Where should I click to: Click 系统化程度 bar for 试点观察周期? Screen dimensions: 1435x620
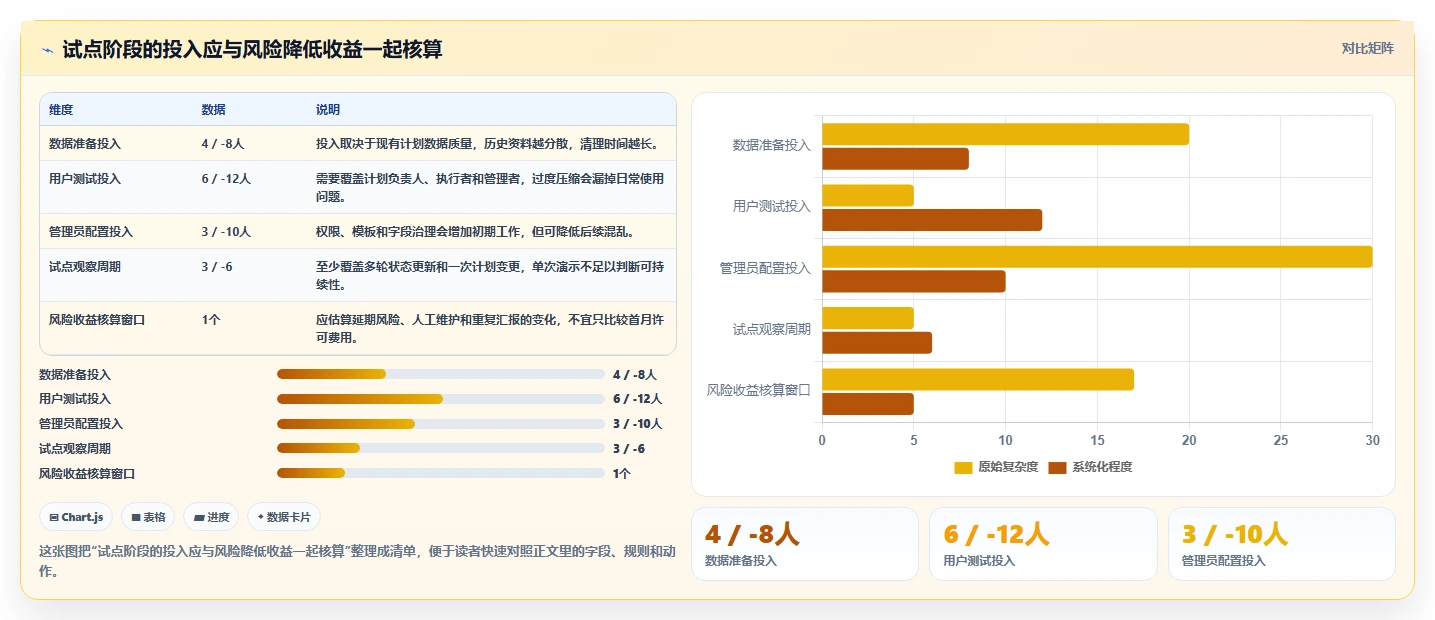[x=877, y=343]
